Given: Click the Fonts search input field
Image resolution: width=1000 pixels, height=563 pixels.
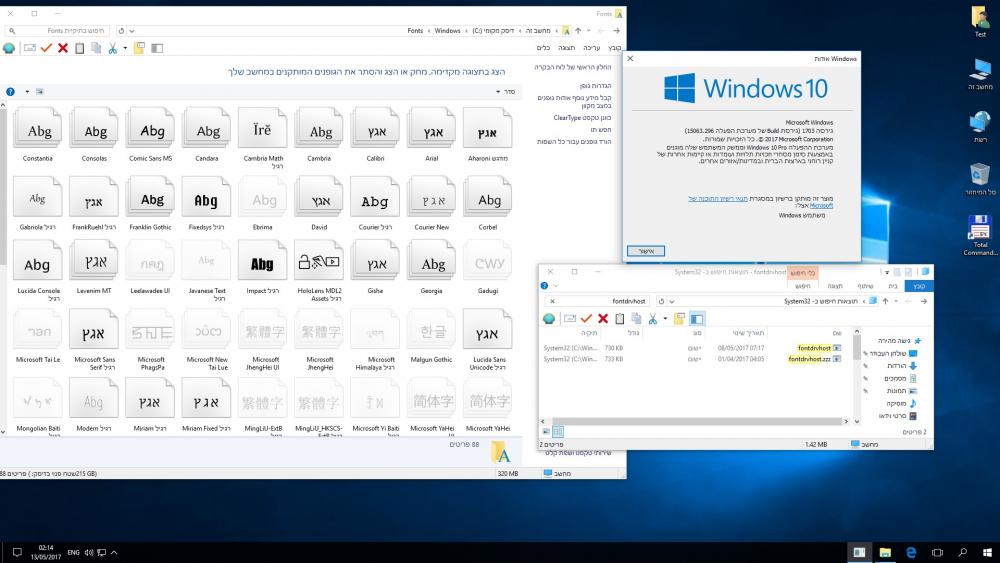Looking at the screenshot, I should pos(57,31).
